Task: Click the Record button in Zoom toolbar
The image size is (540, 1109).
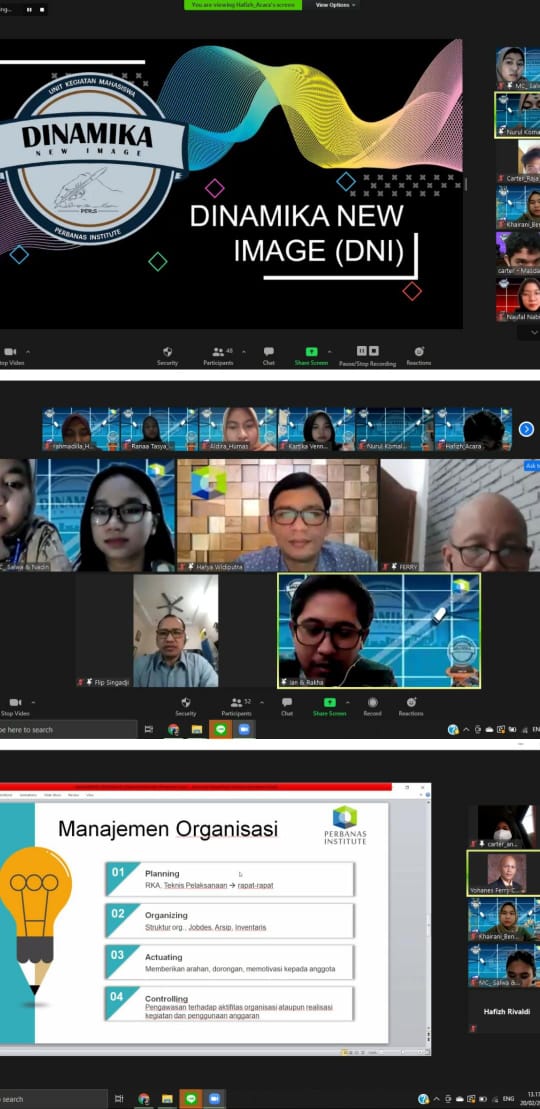Action: pyautogui.click(x=372, y=706)
